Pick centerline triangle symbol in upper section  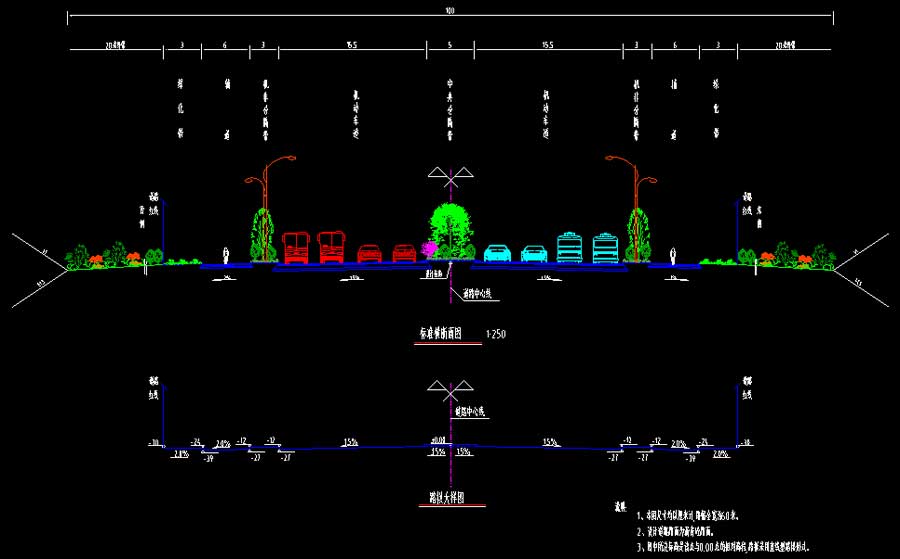click(451, 177)
